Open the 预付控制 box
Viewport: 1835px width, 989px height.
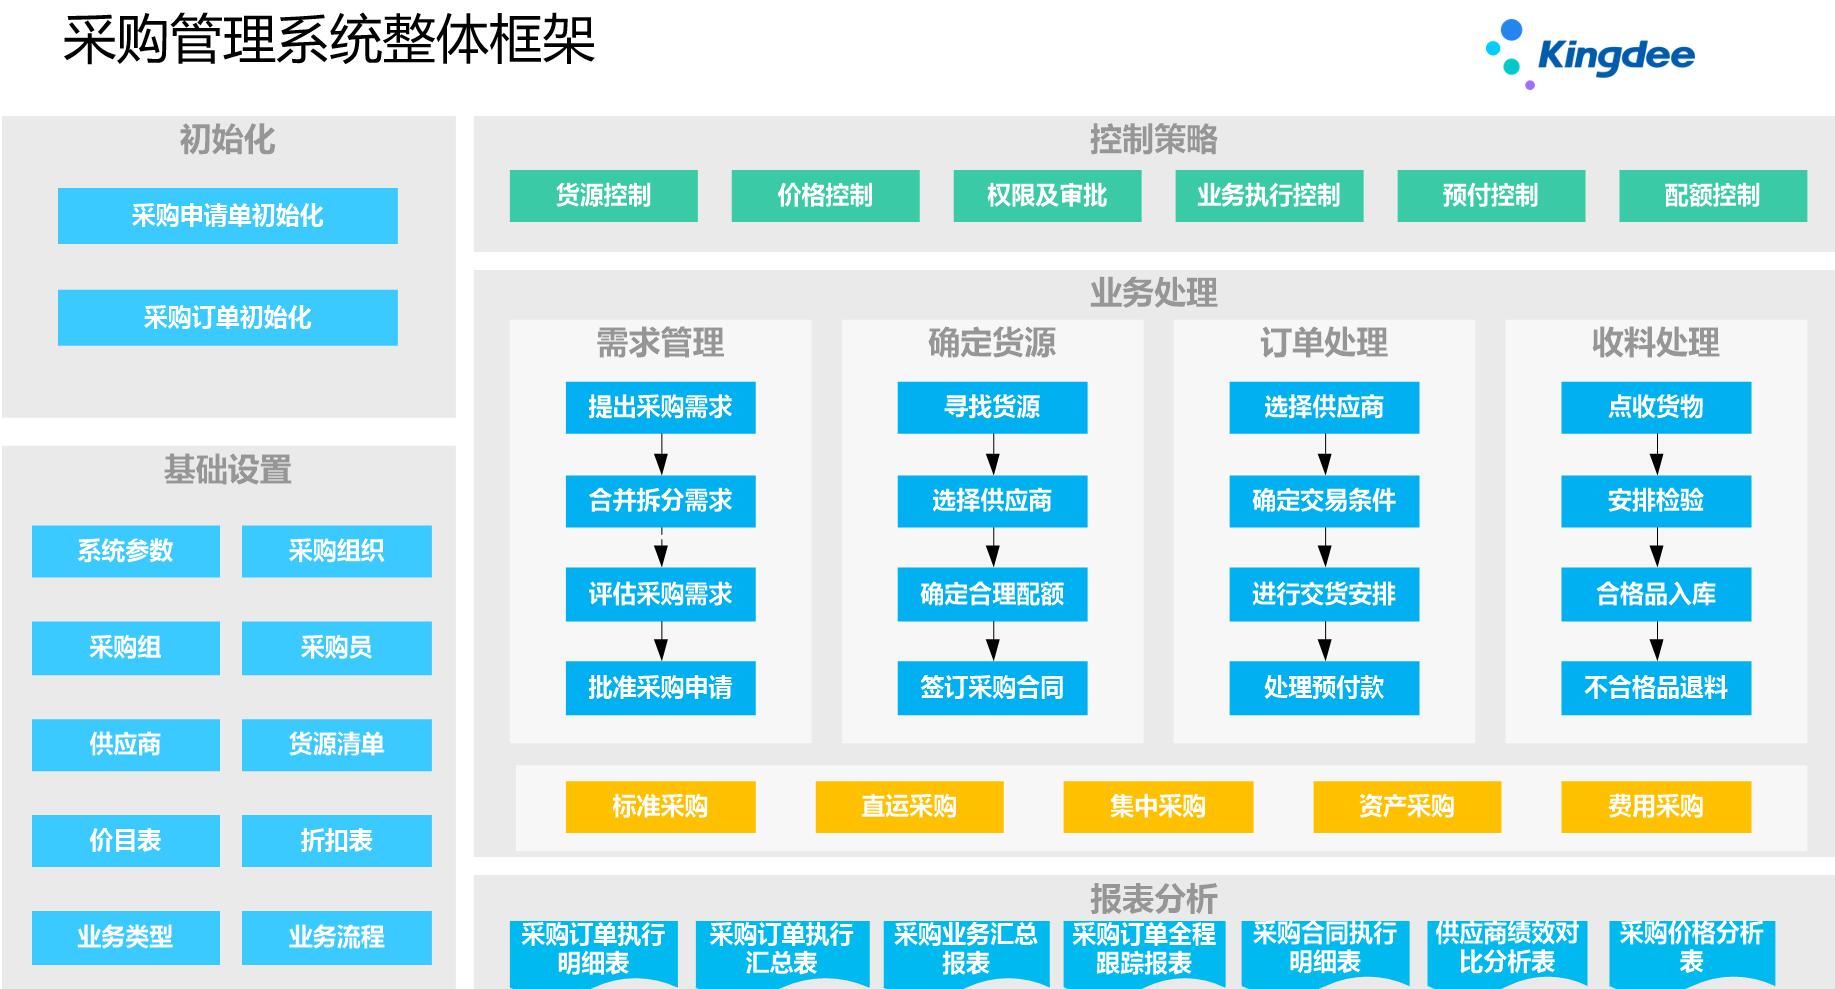1491,196
